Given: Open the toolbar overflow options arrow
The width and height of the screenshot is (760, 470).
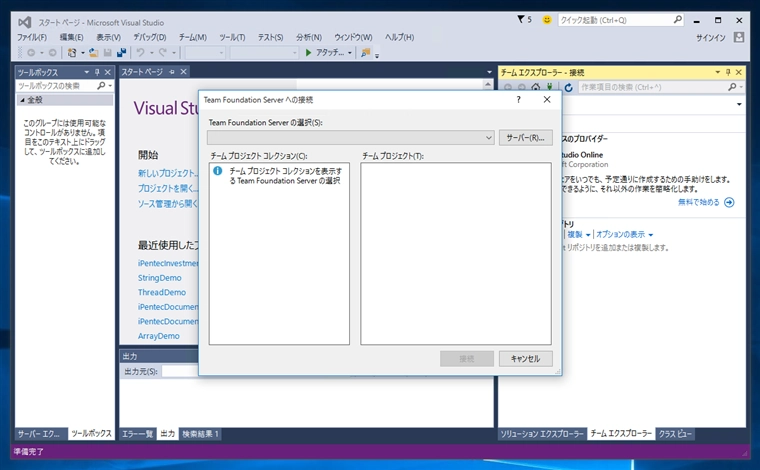Looking at the screenshot, I should (x=377, y=55).
